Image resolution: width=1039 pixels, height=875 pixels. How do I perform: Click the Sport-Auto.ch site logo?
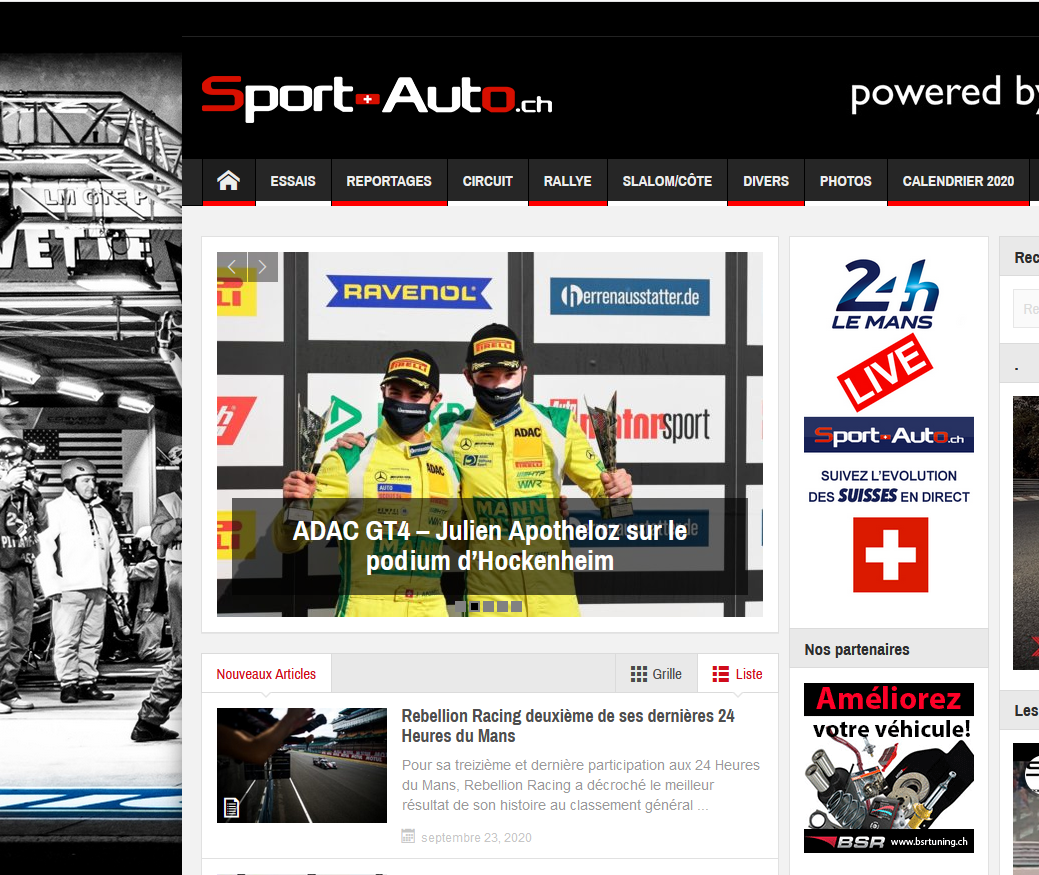(376, 98)
